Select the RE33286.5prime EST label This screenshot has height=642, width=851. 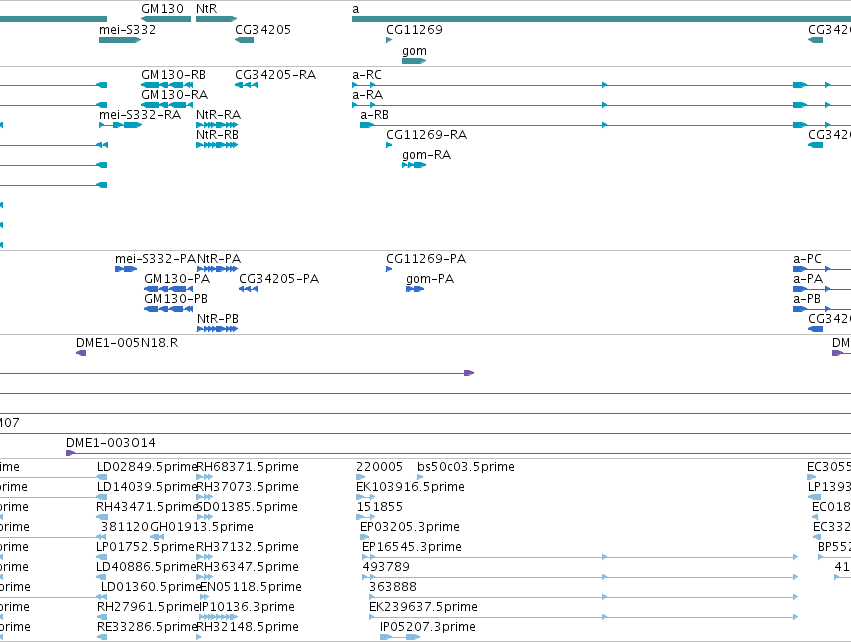(147, 626)
